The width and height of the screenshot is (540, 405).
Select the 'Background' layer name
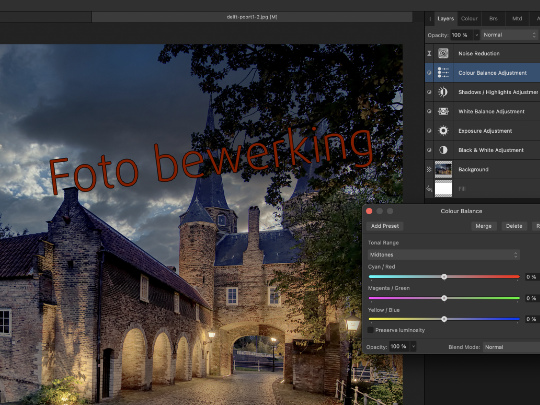pyautogui.click(x=473, y=169)
